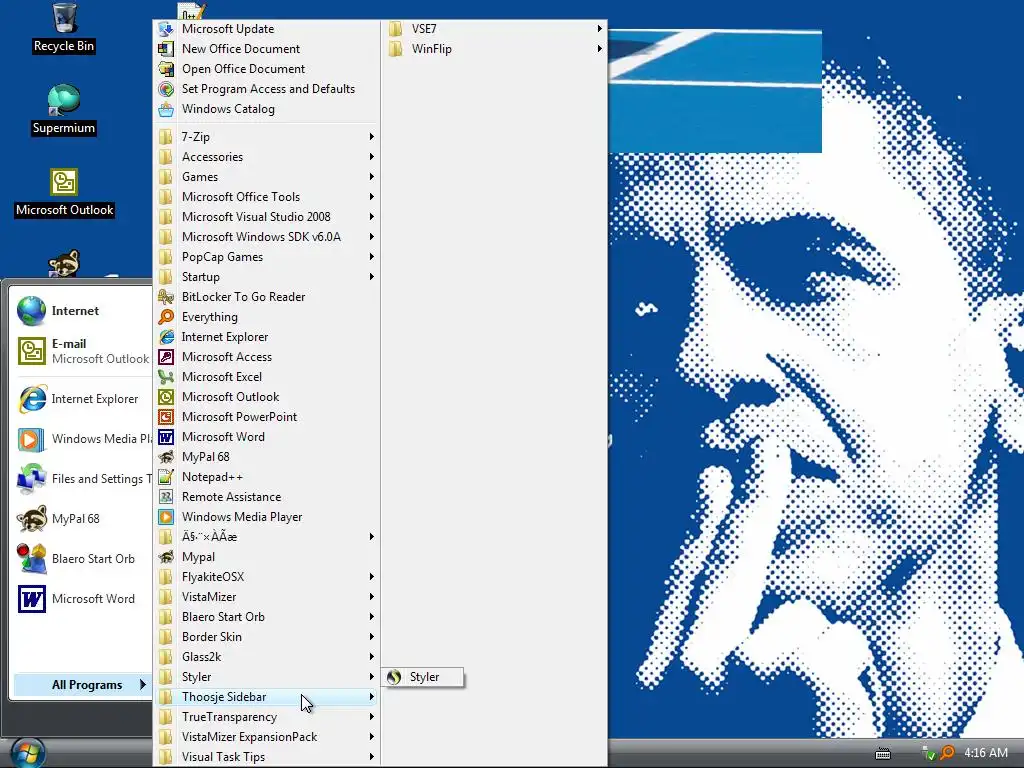Launch Styler from the submenu flyout
This screenshot has width=1024, height=768.
pyautogui.click(x=423, y=677)
